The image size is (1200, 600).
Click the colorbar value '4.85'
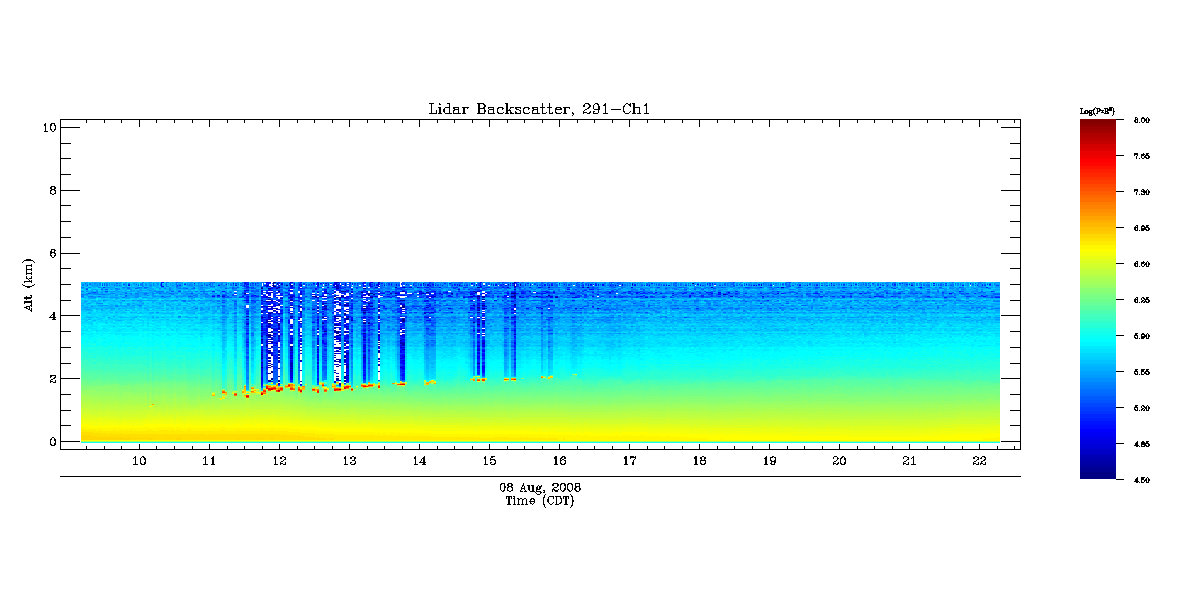point(1142,444)
